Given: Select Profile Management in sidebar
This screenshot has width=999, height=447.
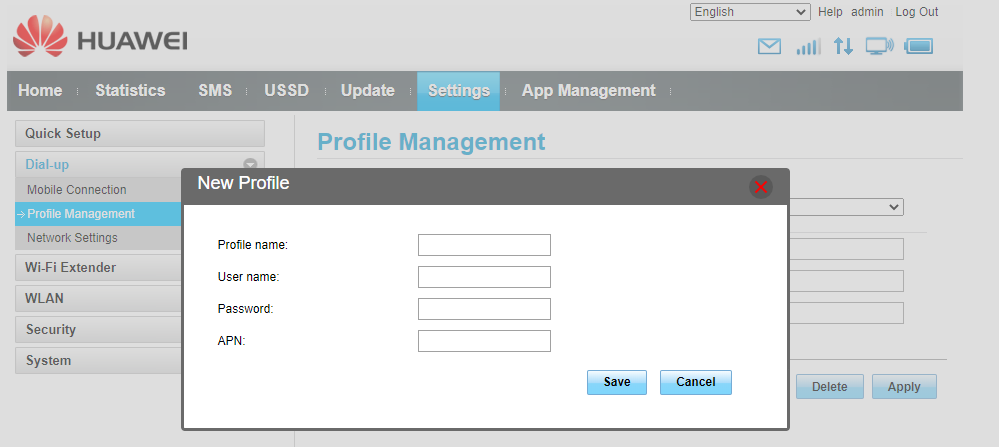Looking at the screenshot, I should pos(99,214).
